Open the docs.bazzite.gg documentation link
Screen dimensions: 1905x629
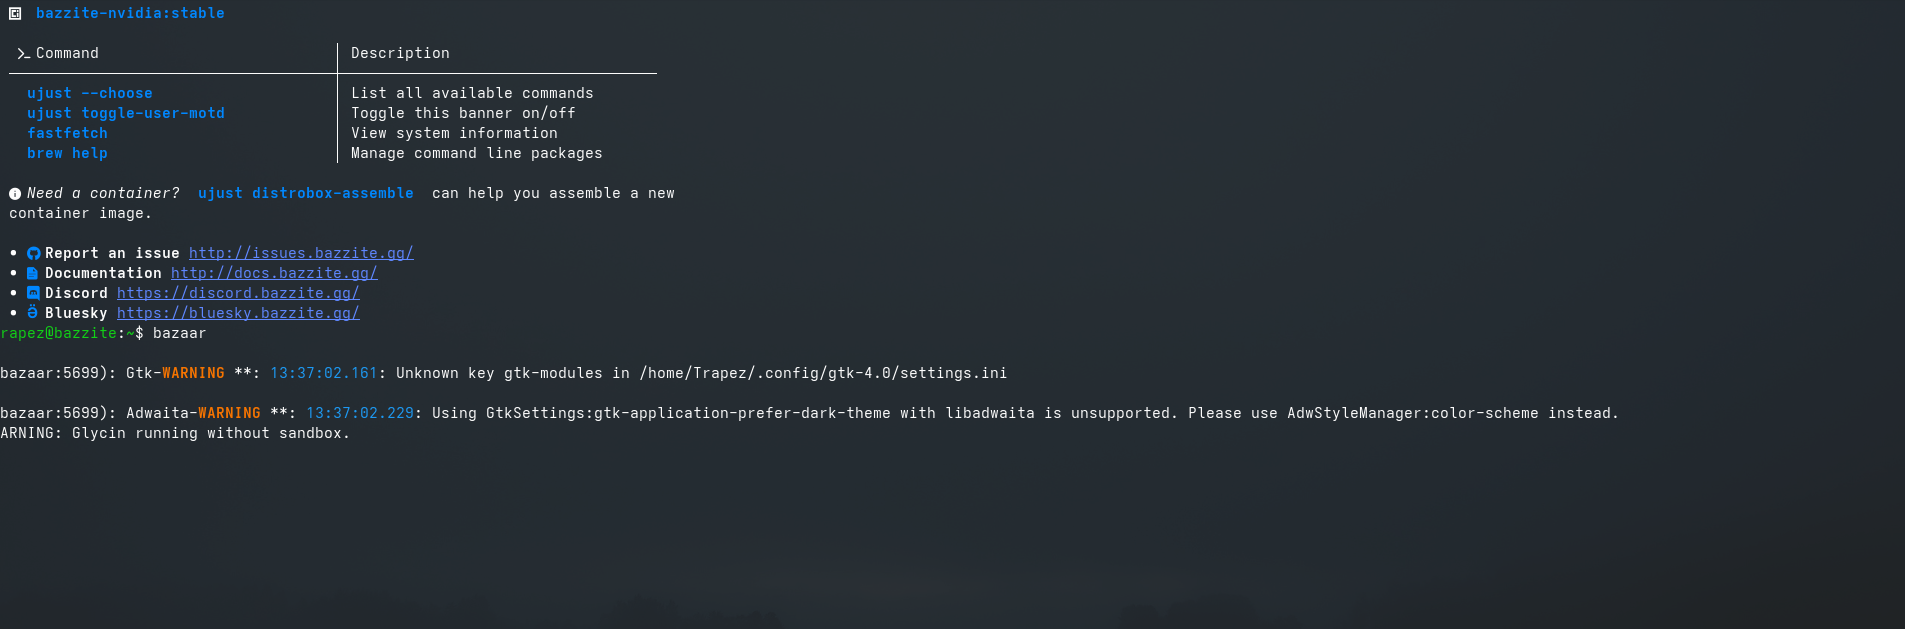[274, 273]
